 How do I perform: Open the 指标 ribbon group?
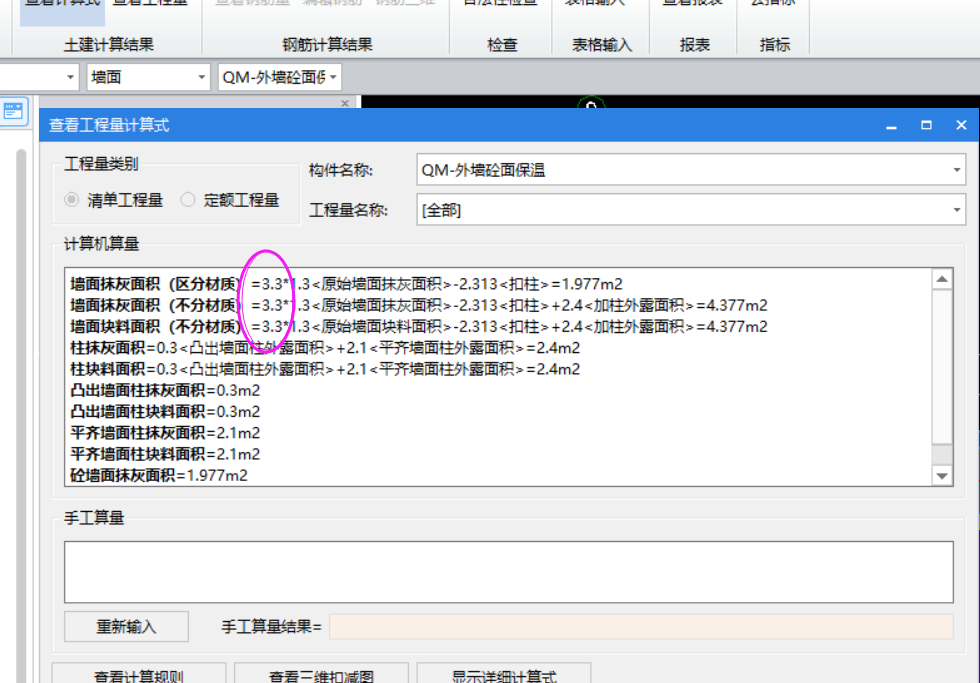tap(774, 45)
